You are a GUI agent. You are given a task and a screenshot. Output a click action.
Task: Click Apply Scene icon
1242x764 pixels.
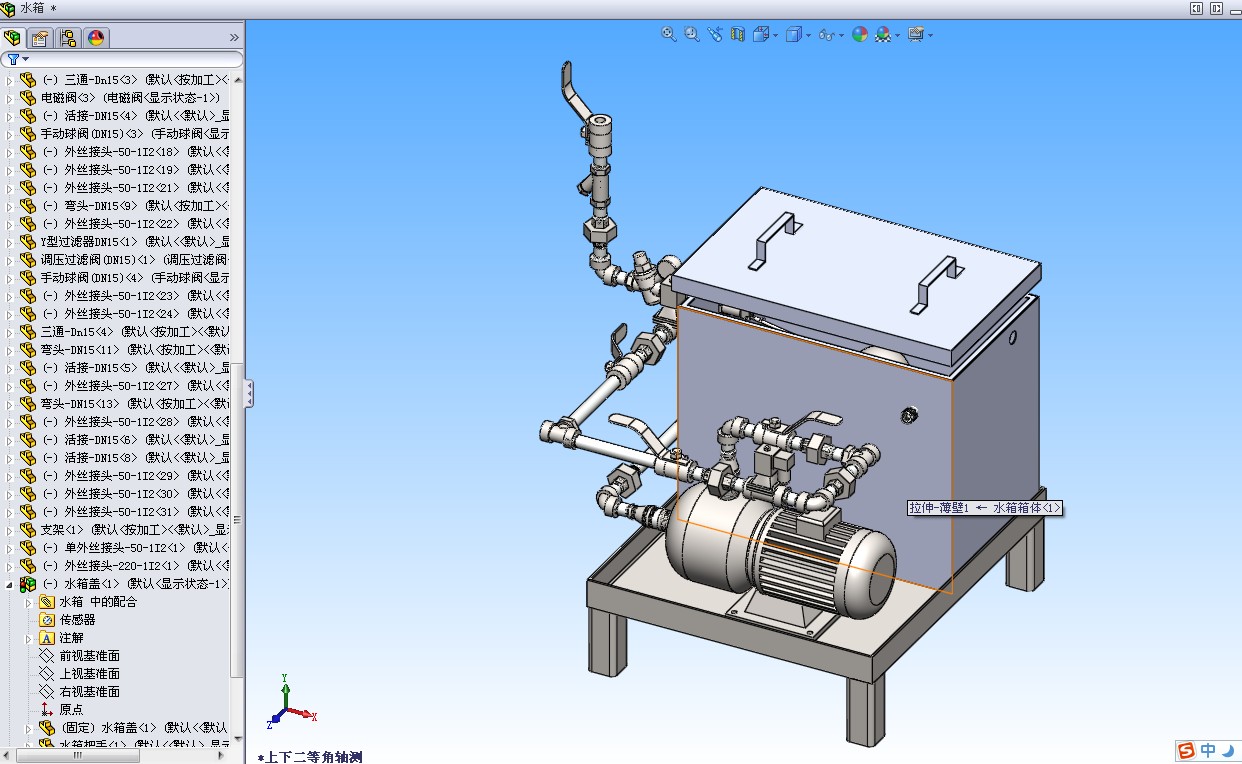pos(883,34)
